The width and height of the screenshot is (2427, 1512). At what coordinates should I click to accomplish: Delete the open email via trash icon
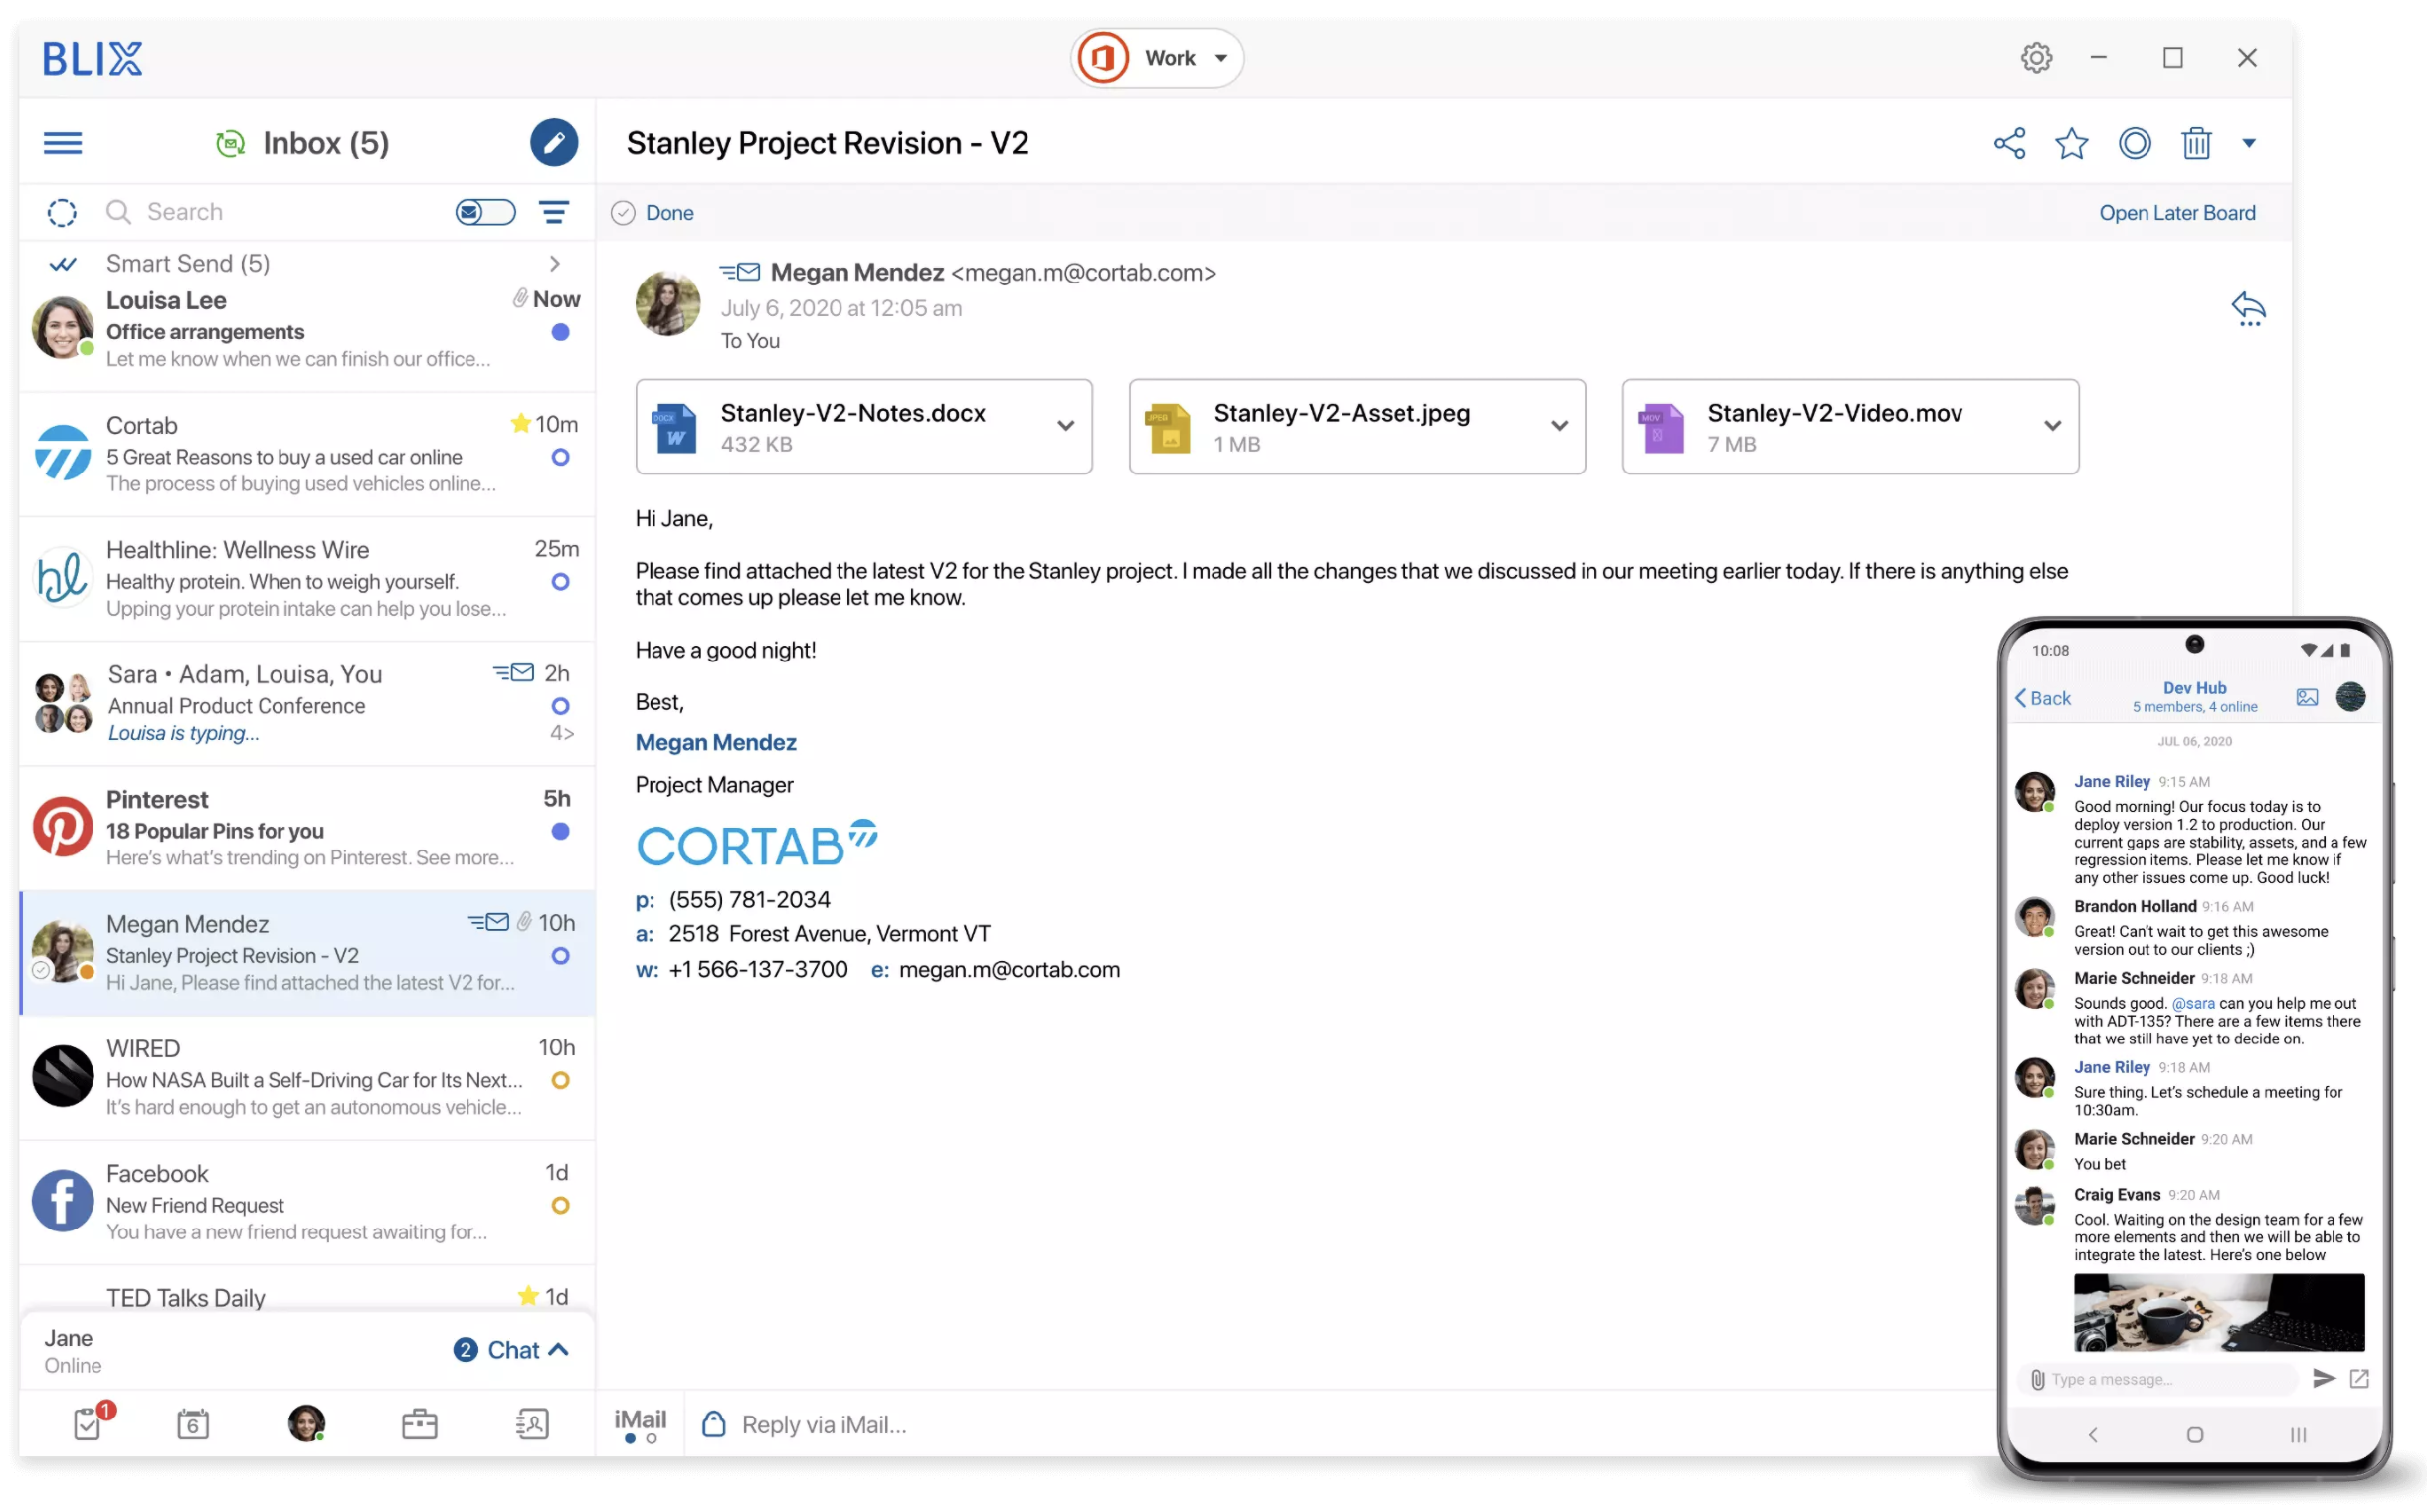pos(2196,143)
